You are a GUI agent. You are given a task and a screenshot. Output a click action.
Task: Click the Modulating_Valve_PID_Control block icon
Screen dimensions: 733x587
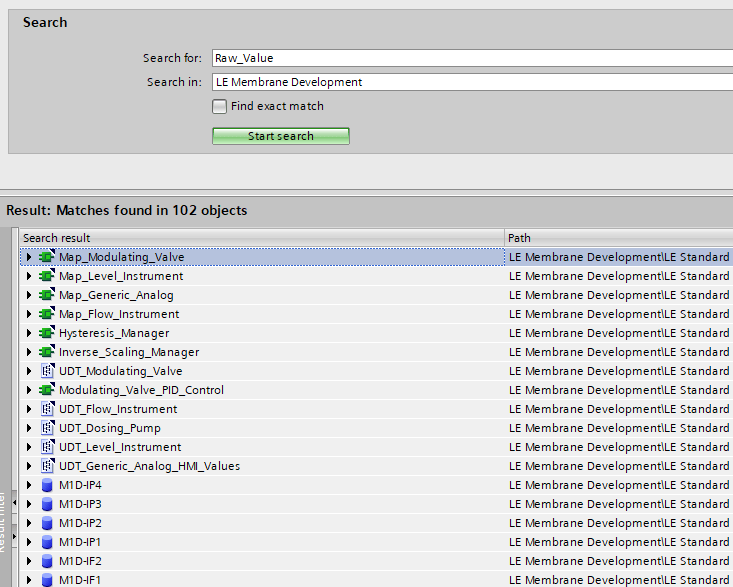[x=46, y=390]
